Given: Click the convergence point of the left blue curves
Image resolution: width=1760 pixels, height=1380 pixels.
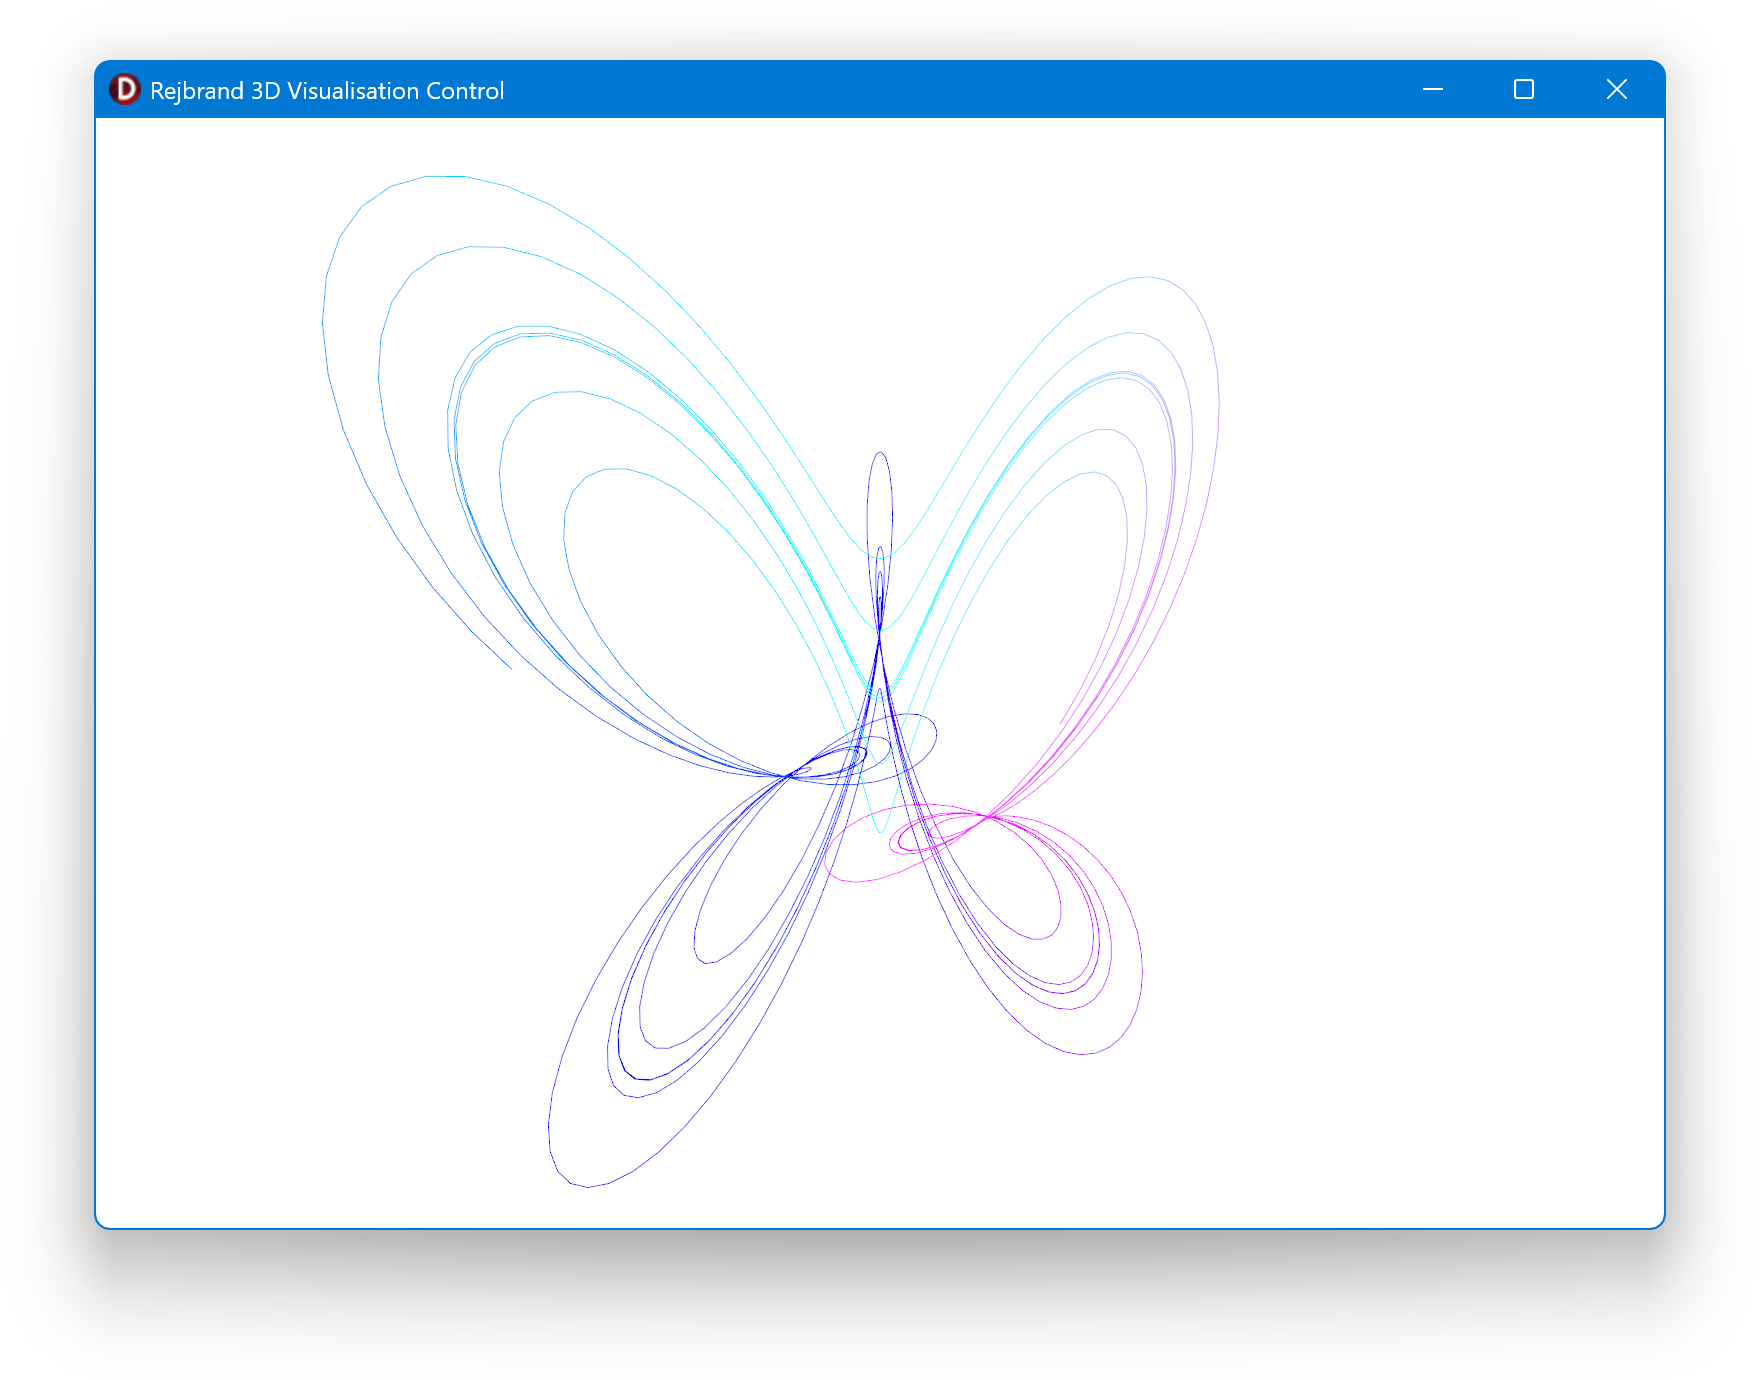Looking at the screenshot, I should [789, 775].
